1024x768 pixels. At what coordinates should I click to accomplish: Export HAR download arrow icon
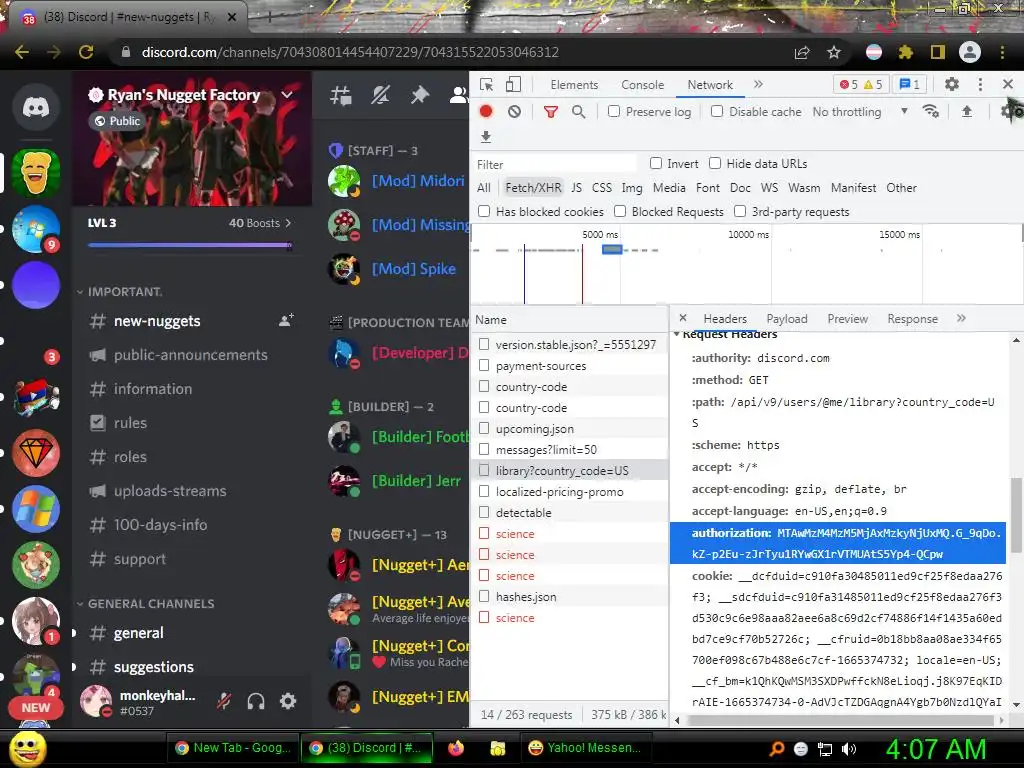(485, 137)
